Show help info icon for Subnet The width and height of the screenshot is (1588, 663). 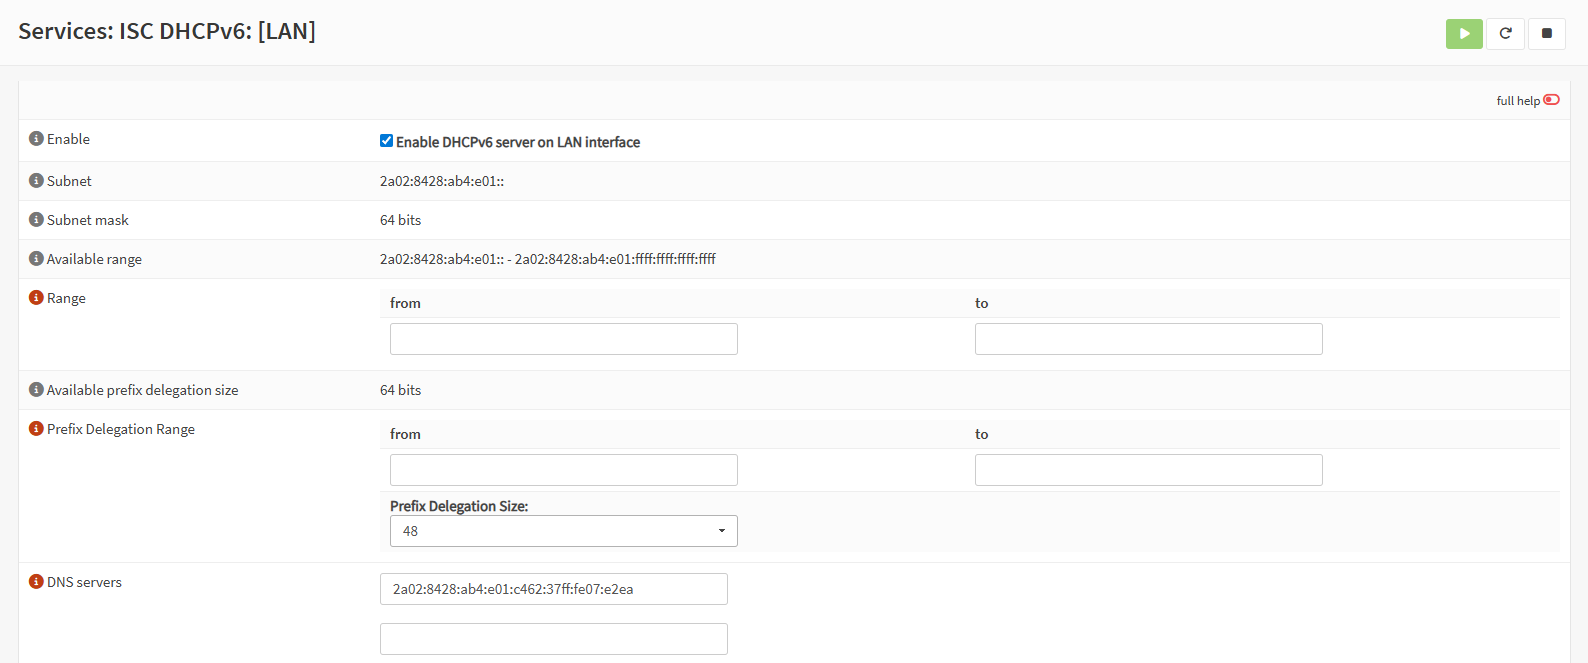(x=36, y=181)
